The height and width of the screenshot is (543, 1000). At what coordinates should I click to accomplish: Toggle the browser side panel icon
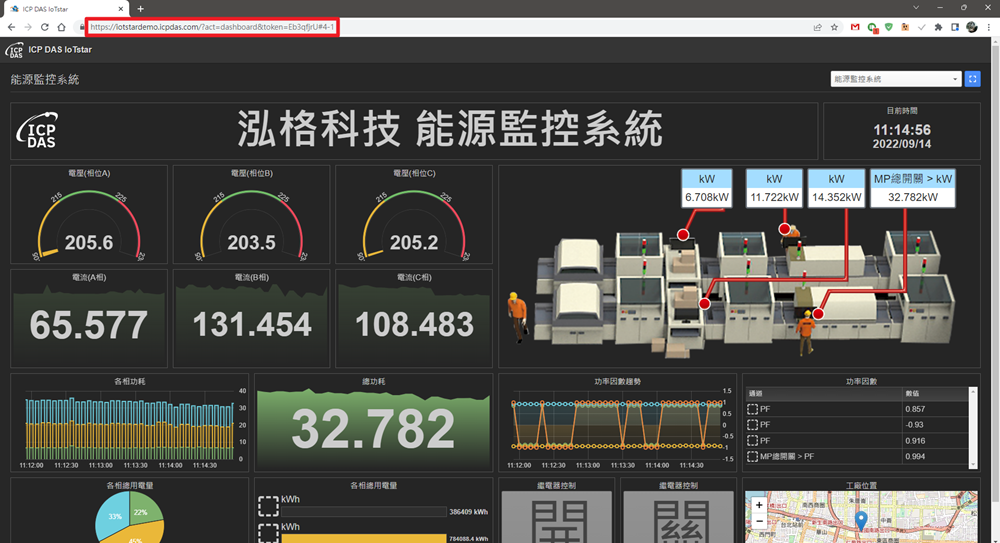(x=955, y=27)
